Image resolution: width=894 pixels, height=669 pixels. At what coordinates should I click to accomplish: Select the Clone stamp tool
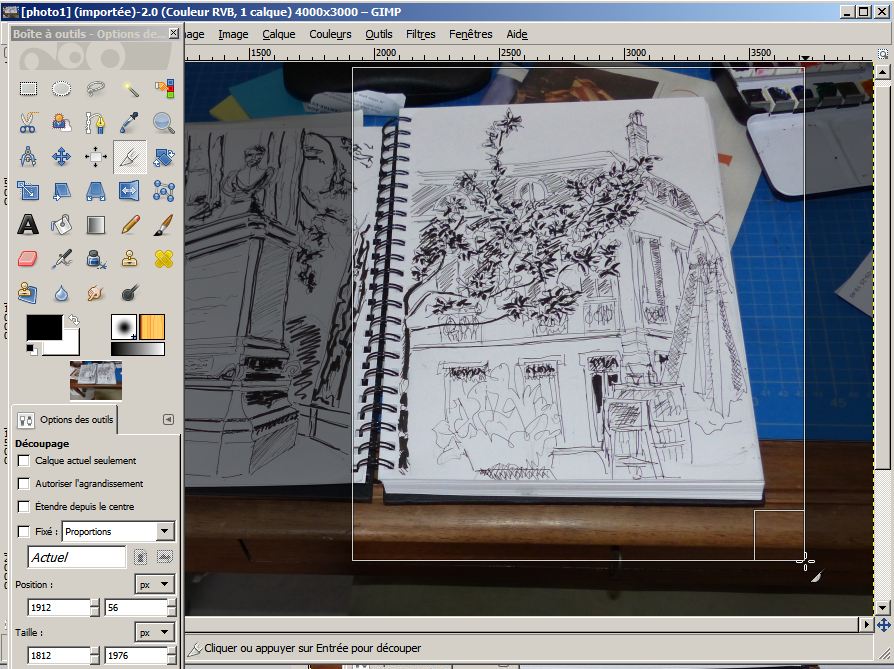tap(130, 259)
